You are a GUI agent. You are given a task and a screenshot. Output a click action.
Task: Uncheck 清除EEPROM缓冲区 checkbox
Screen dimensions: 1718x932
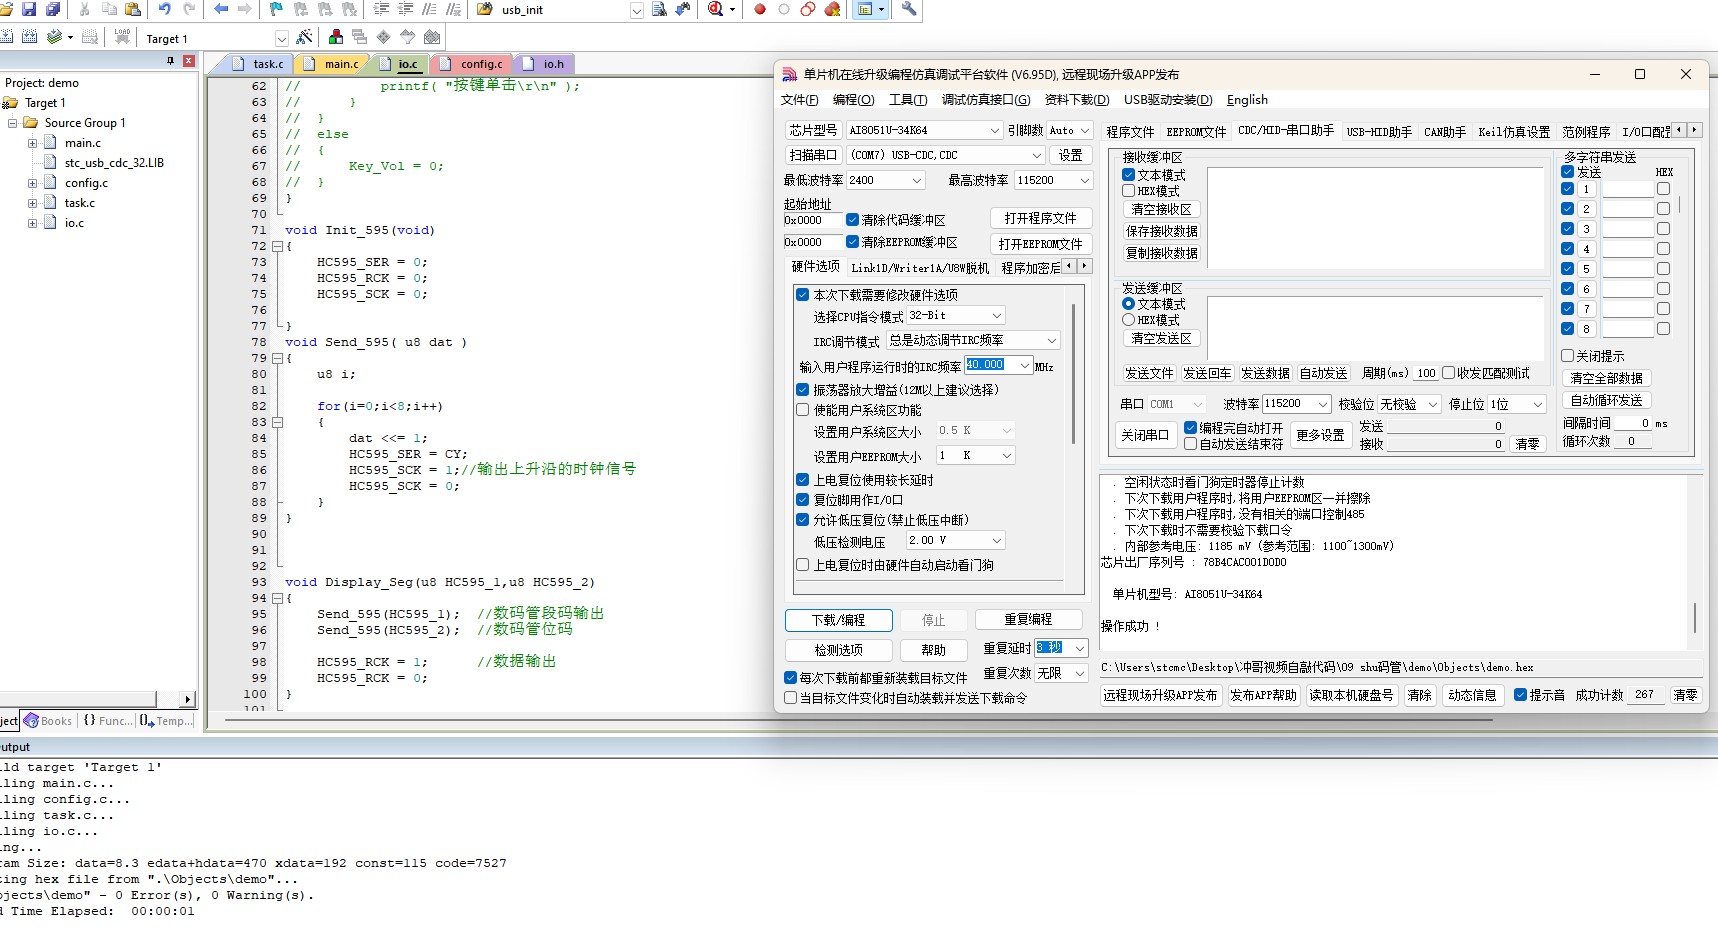(852, 242)
